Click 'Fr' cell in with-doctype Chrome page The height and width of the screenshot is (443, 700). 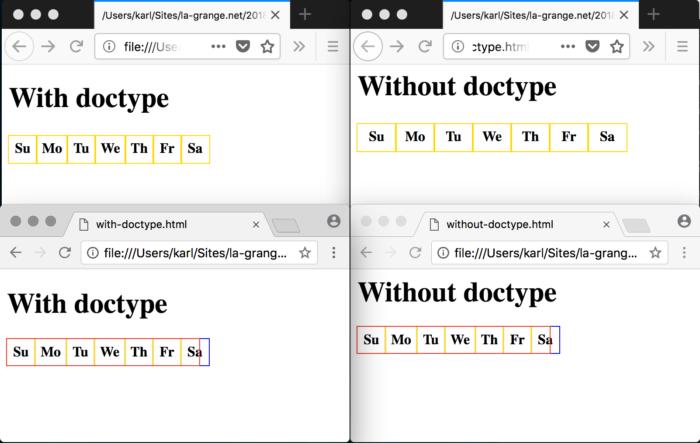(x=167, y=352)
